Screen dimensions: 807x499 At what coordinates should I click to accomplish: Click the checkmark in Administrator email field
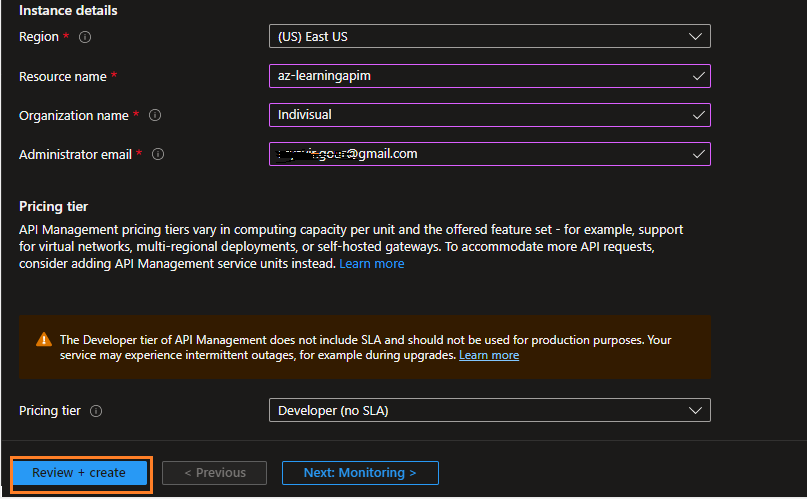click(698, 154)
